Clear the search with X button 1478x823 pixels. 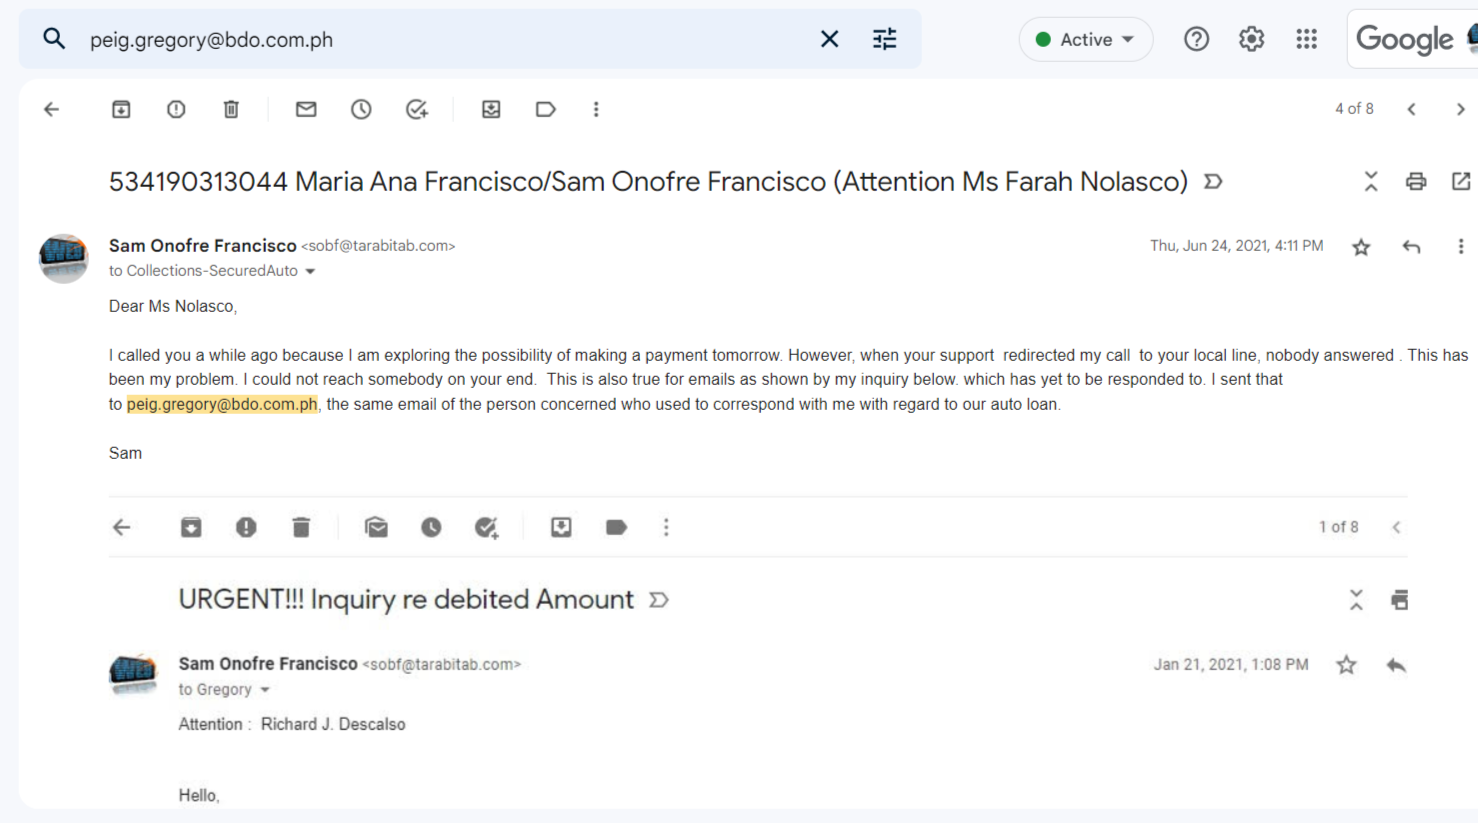click(x=829, y=39)
